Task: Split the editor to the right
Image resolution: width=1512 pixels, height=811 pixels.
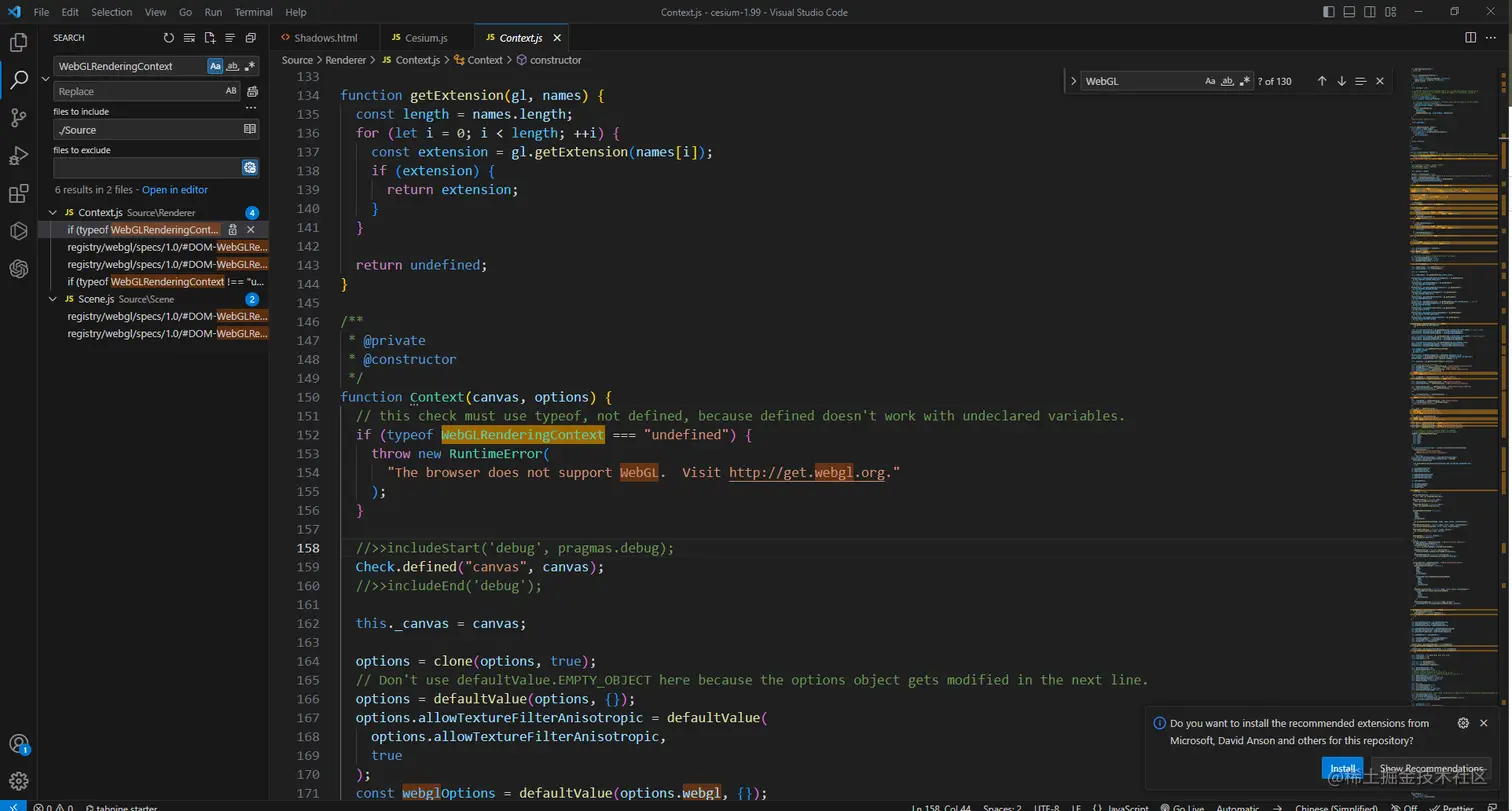Action: pos(1471,38)
